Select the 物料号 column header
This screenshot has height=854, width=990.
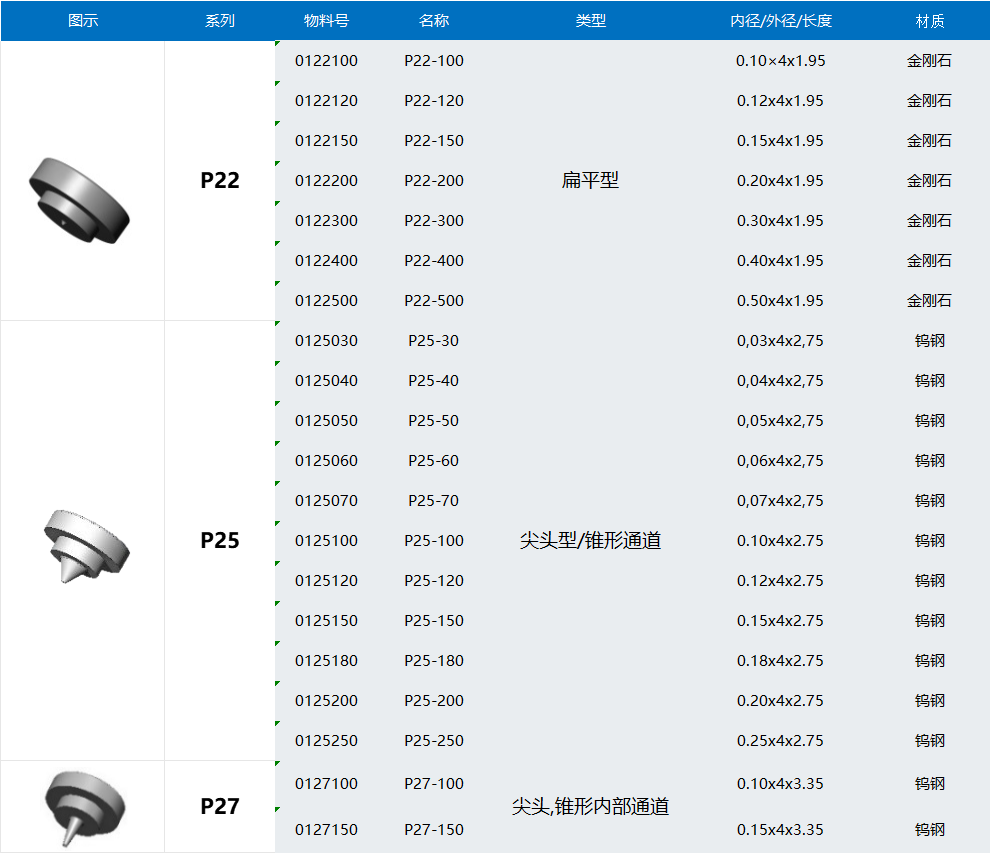click(x=326, y=21)
